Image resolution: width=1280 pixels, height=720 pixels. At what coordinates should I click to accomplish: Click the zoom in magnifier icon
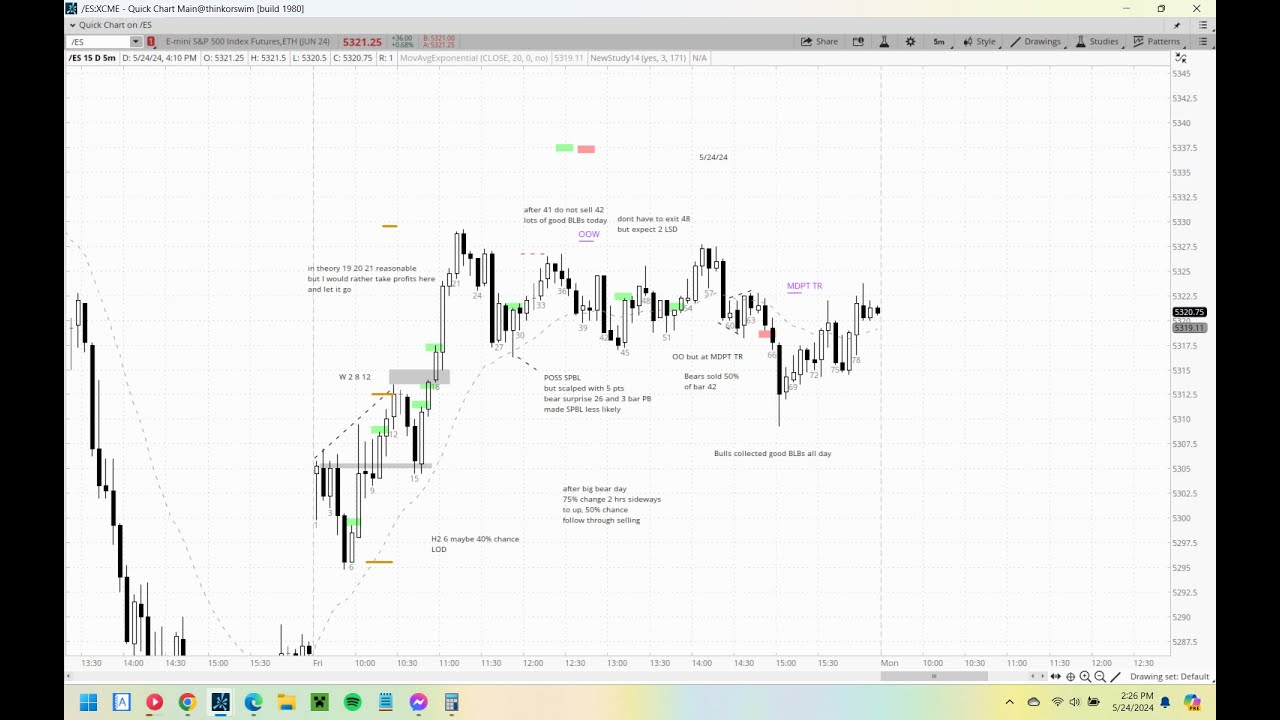1085,677
